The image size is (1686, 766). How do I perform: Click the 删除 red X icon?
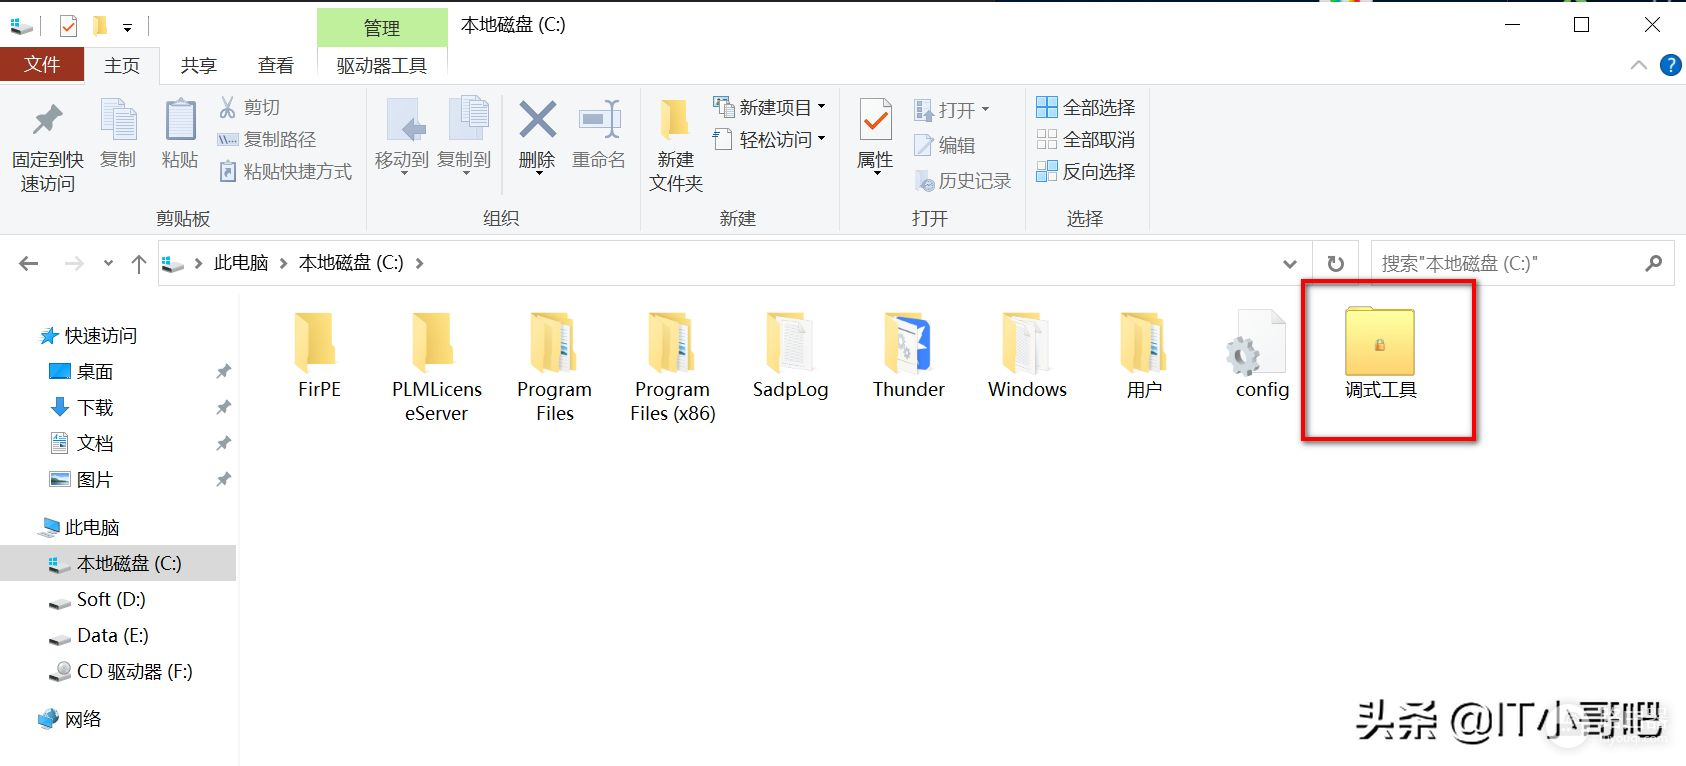pos(537,121)
